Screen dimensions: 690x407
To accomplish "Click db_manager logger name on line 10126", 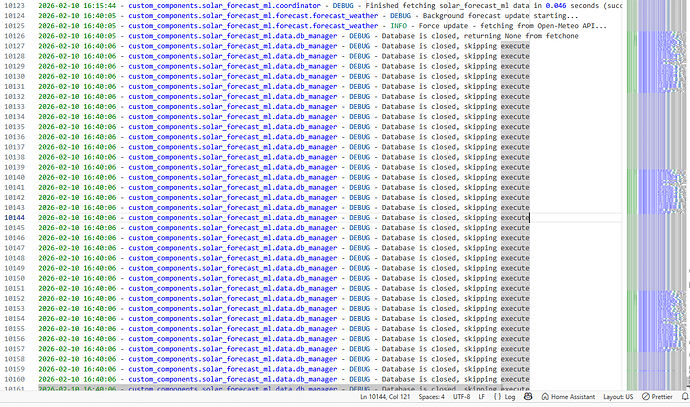I will point(232,36).
